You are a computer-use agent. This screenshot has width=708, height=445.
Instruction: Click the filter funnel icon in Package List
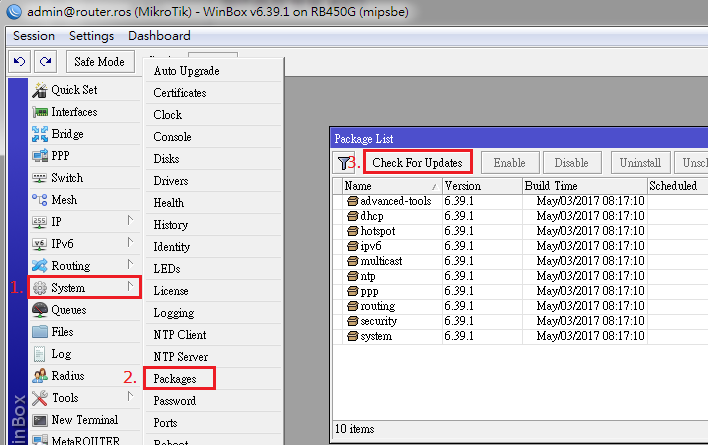(344, 162)
